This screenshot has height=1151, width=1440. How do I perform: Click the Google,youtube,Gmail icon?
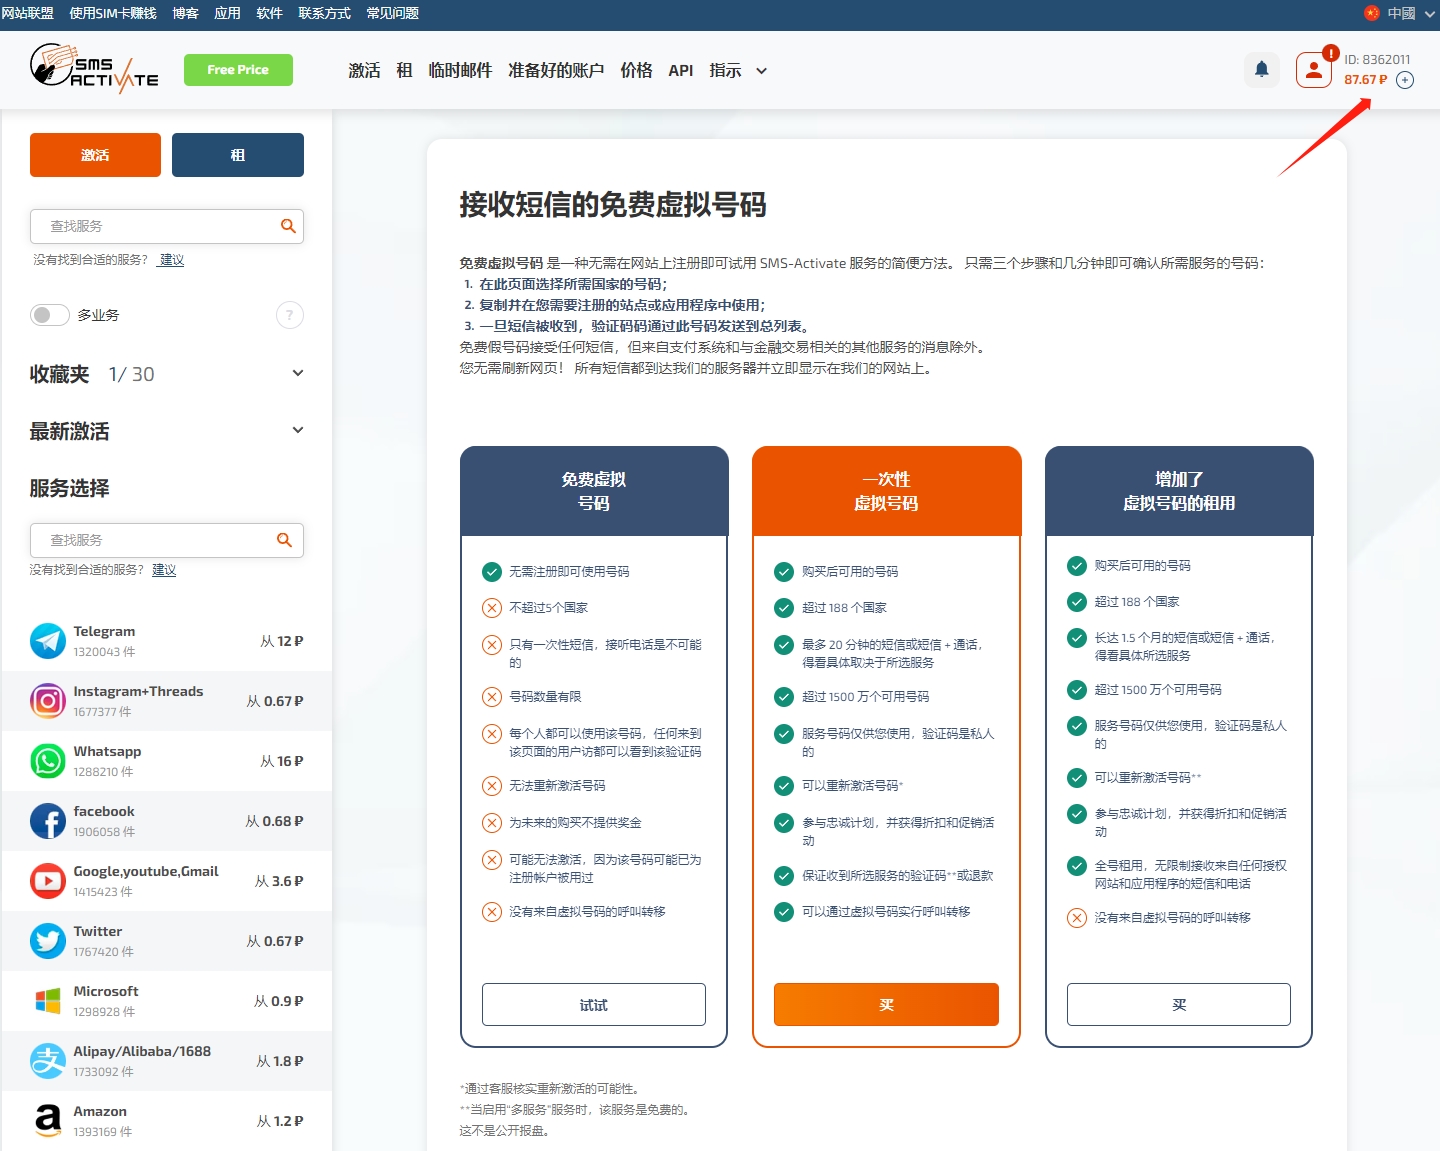click(x=48, y=881)
